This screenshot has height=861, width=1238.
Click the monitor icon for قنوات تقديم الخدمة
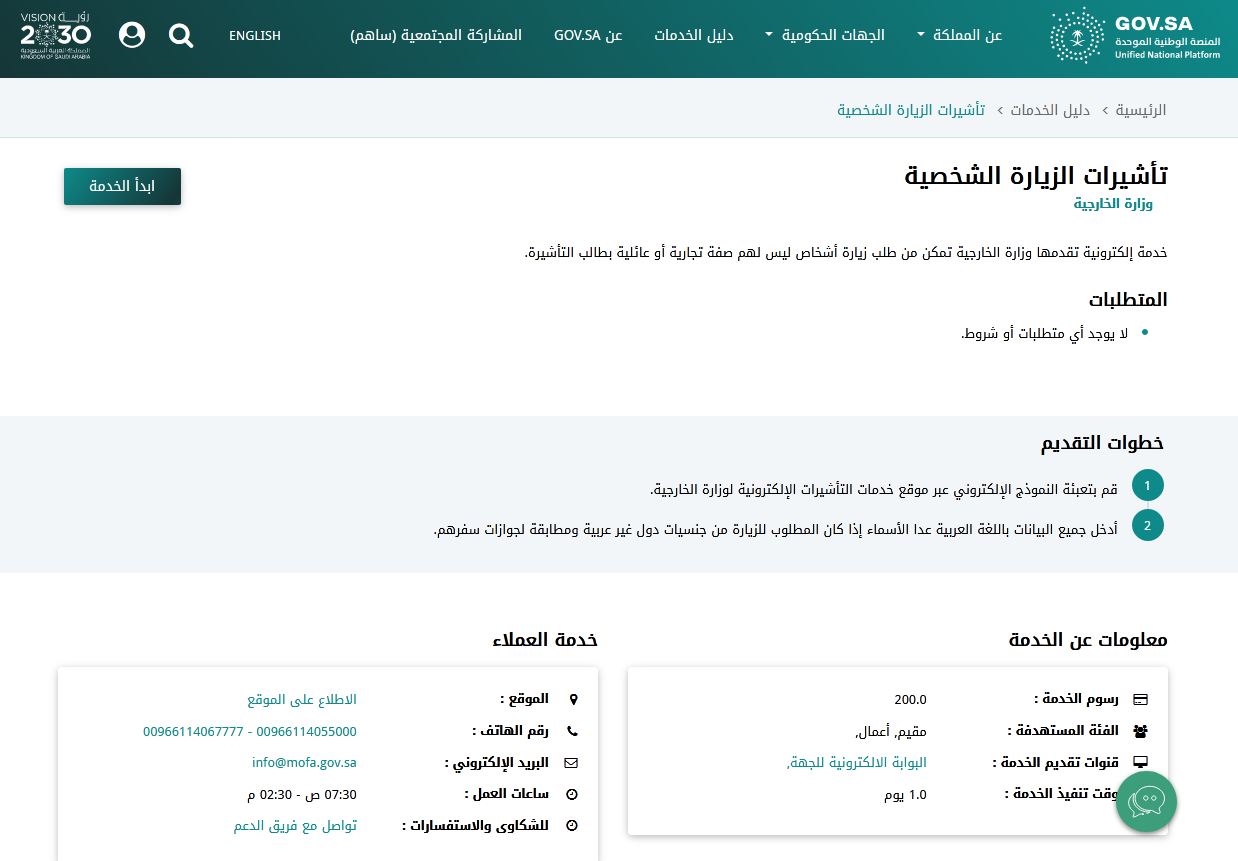pyautogui.click(x=1141, y=762)
